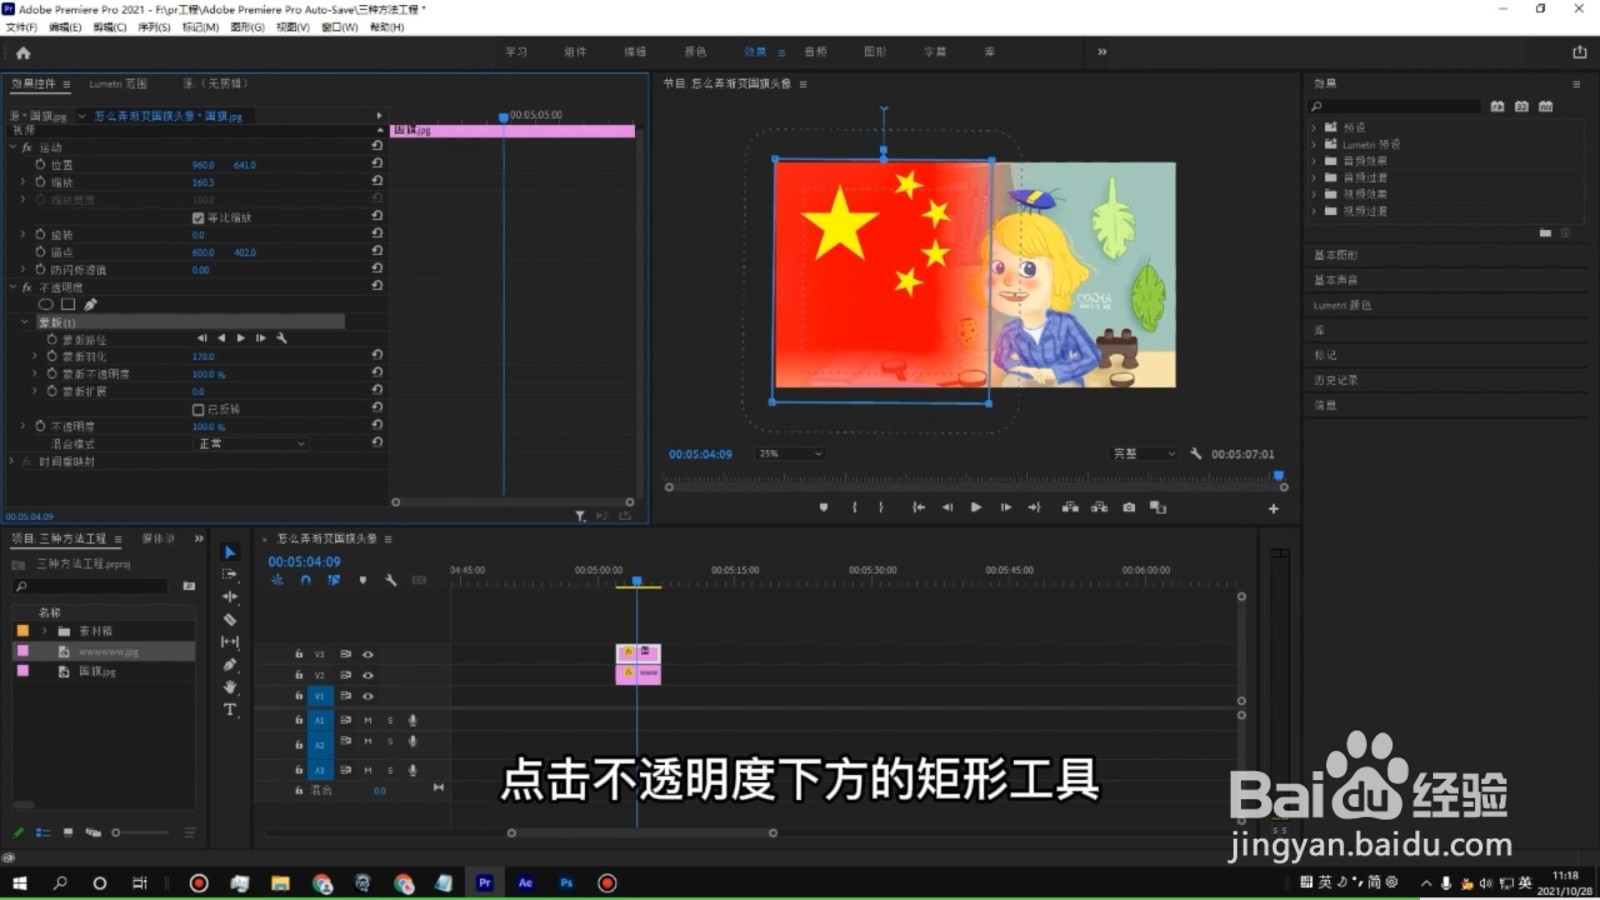The image size is (1600, 900).
Task: Open the File menu
Action: (21, 27)
